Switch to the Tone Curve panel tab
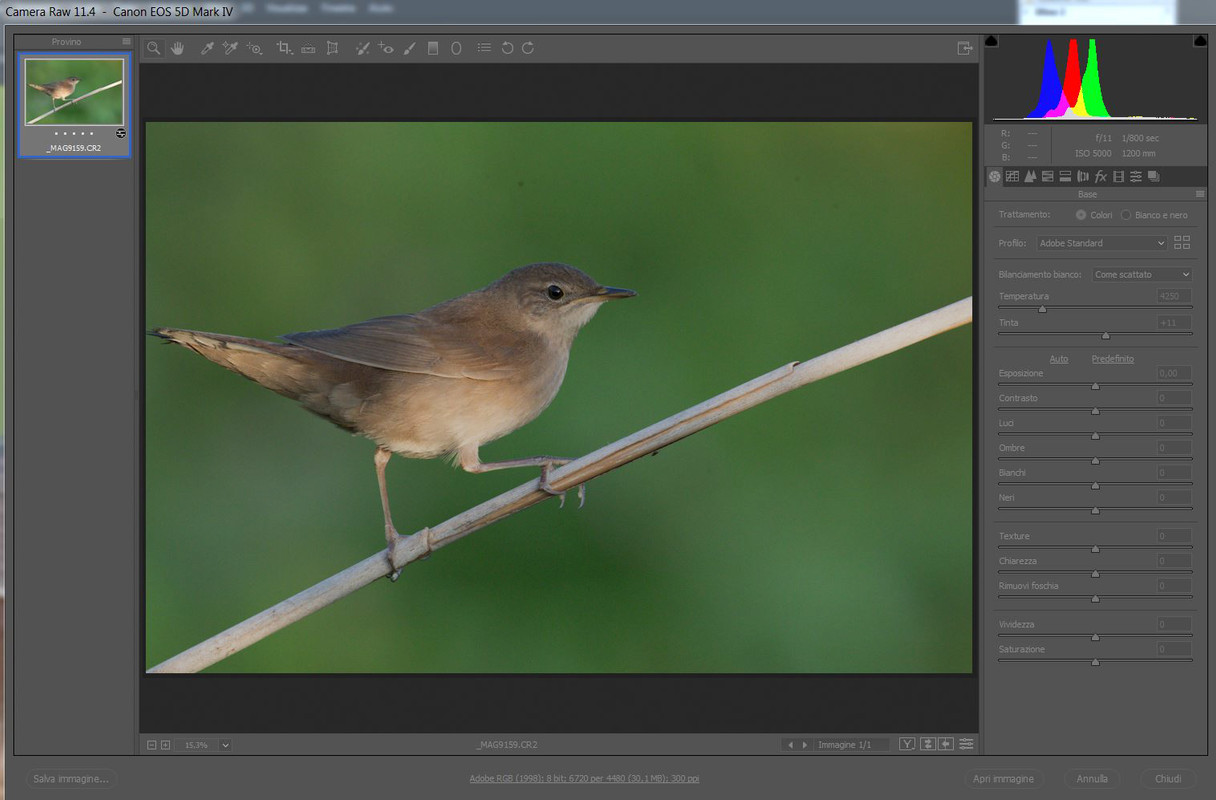Screen dimensions: 1216x800 1012,177
